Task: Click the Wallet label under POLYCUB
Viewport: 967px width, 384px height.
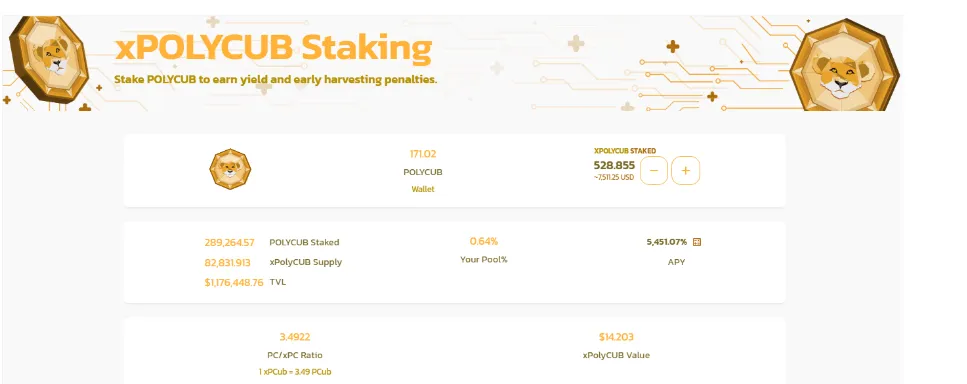Action: coord(422,189)
